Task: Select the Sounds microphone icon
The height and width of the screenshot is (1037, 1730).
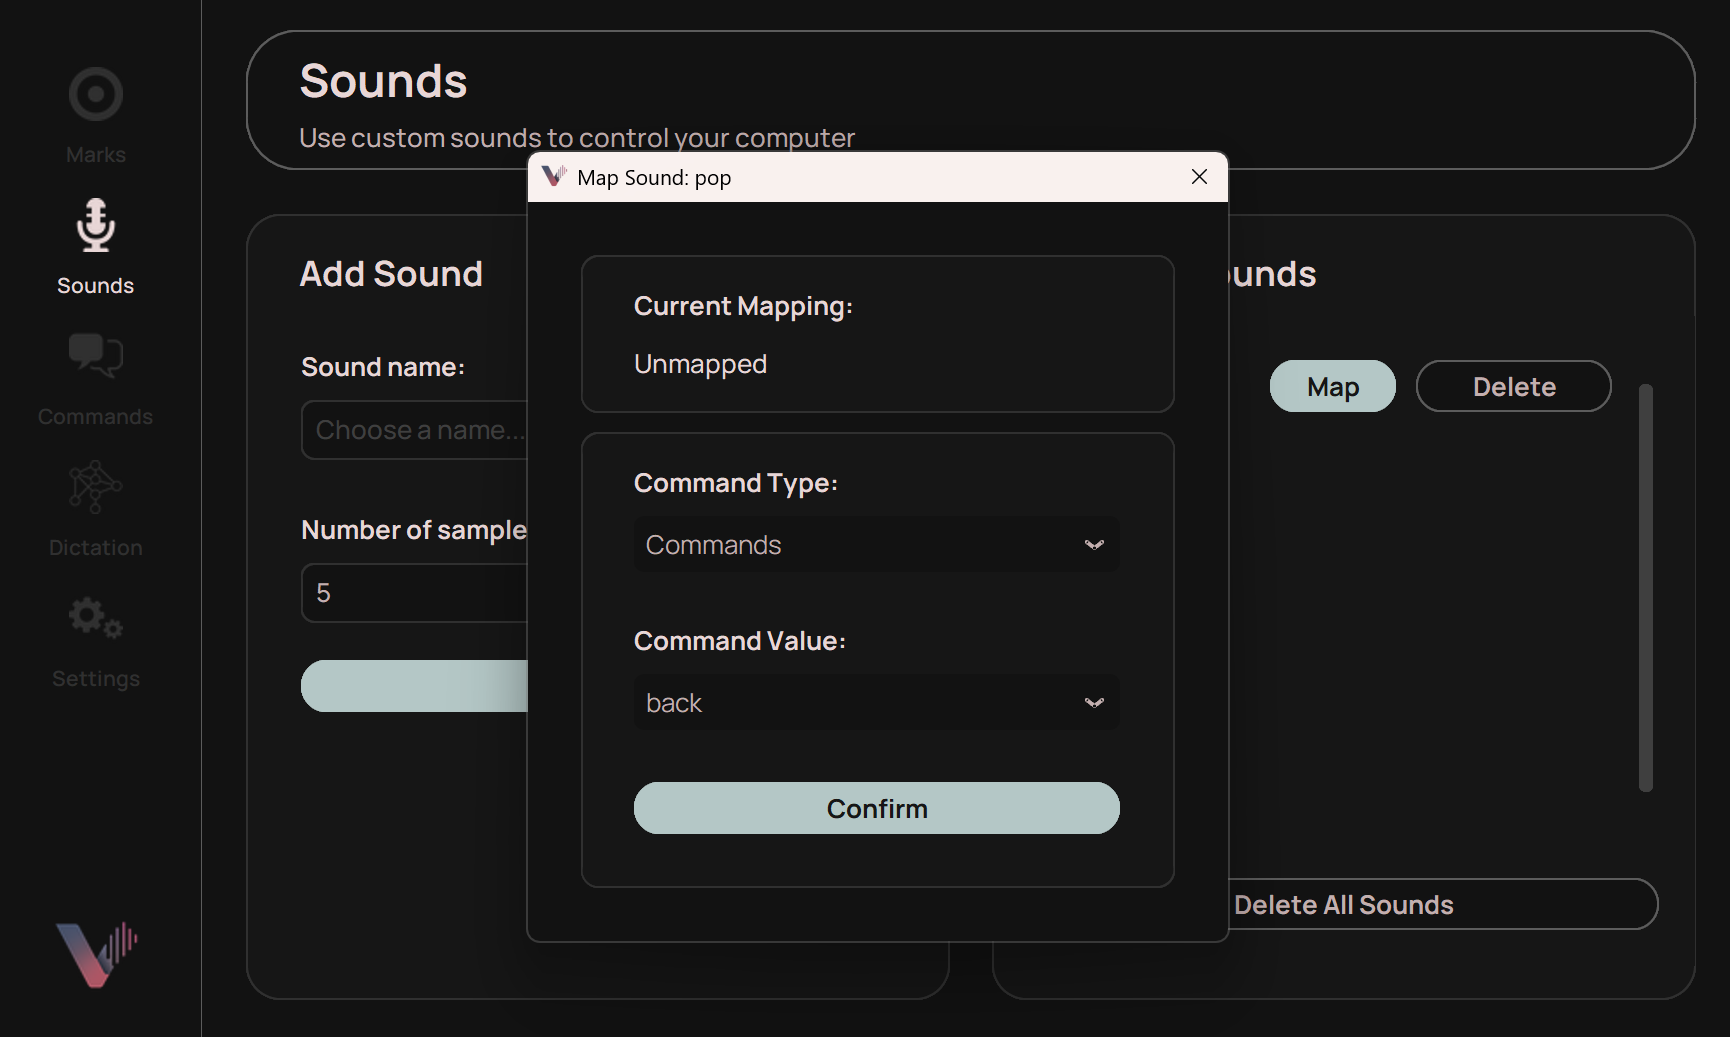Action: 95,224
